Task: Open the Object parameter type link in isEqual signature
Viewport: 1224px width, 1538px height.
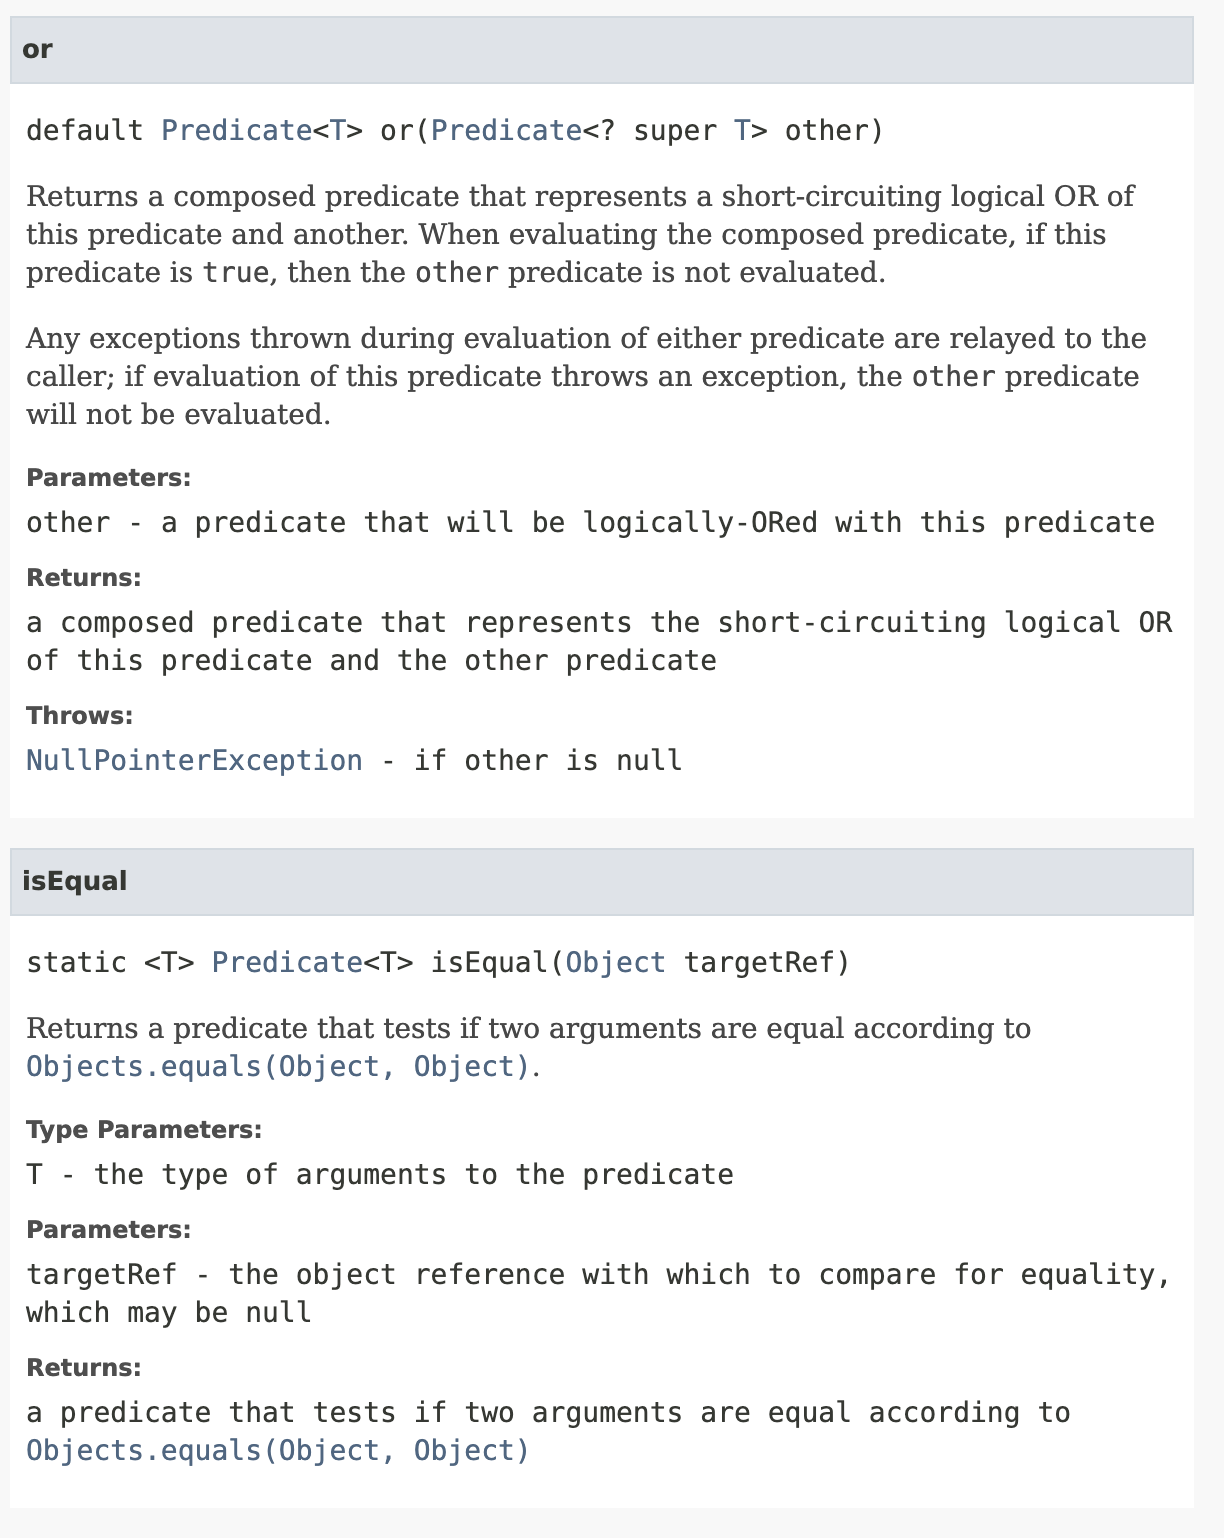Action: pyautogui.click(x=616, y=963)
